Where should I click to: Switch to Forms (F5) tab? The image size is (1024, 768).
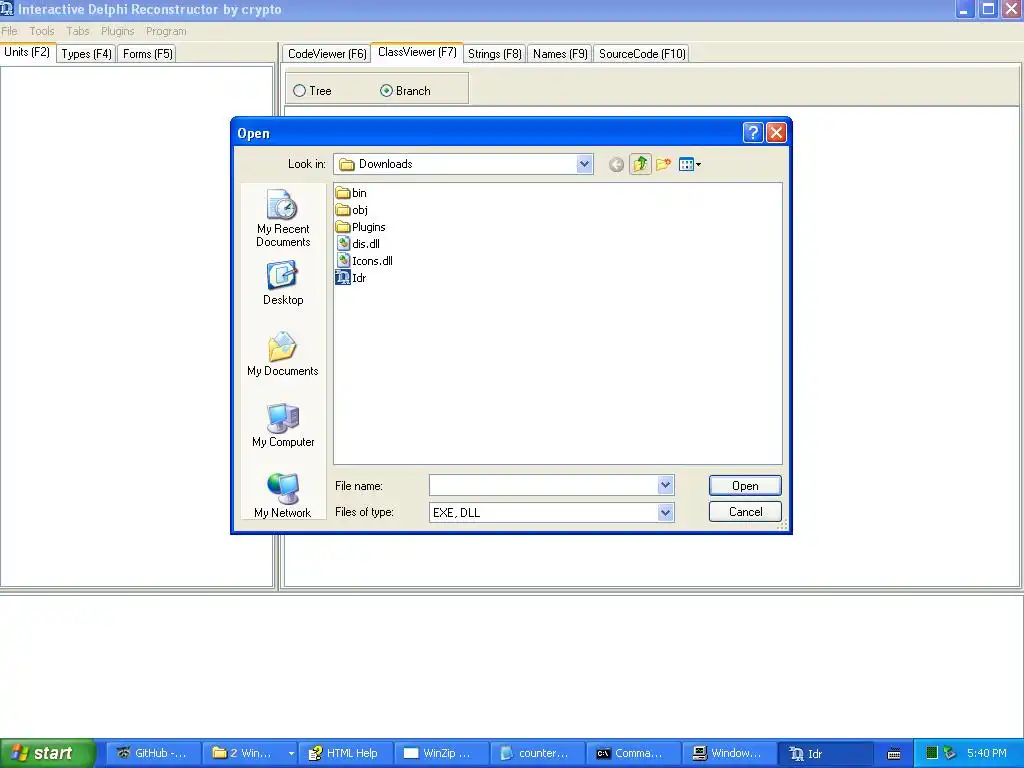pos(148,54)
